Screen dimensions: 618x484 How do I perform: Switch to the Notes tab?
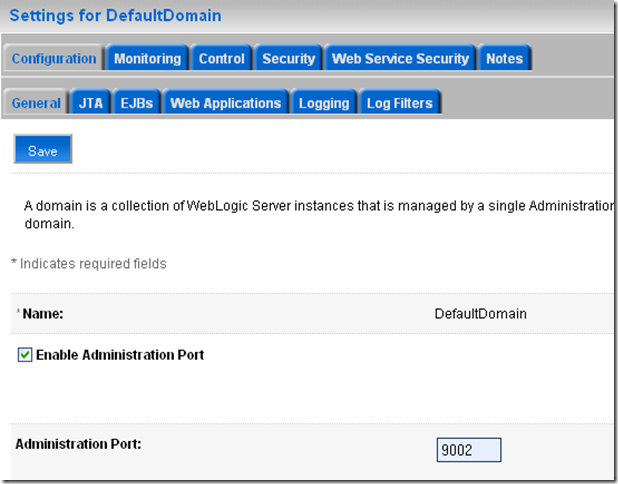(x=504, y=59)
